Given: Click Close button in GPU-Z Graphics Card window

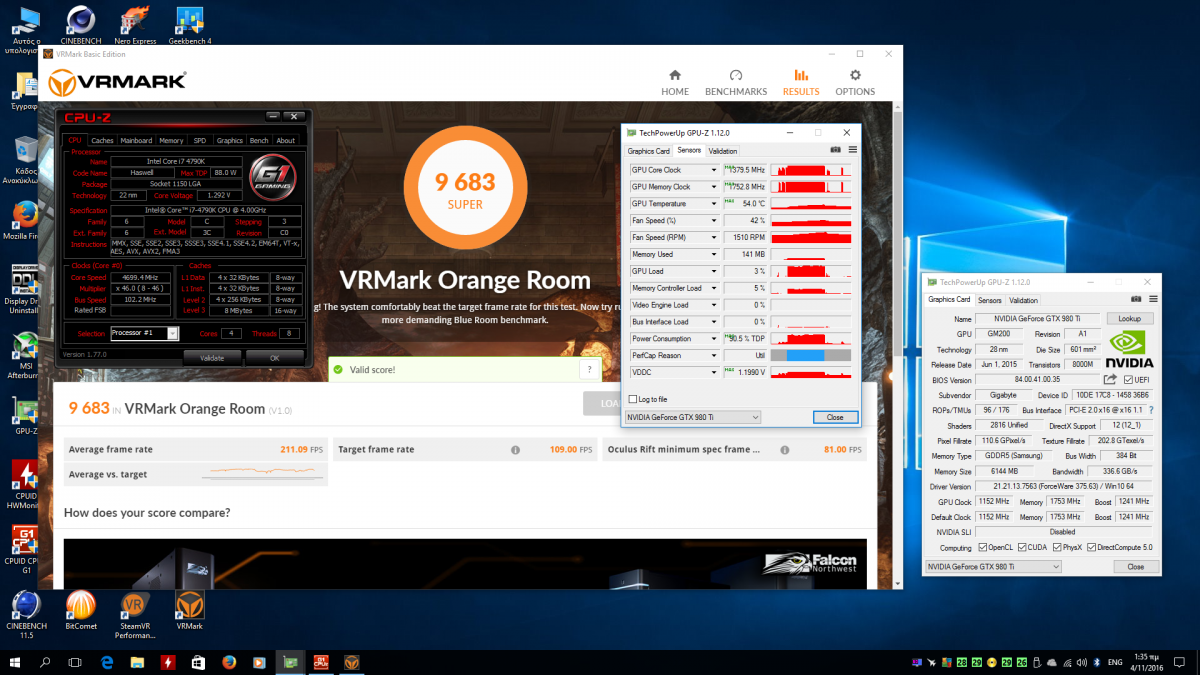Looking at the screenshot, I should coord(1135,566).
